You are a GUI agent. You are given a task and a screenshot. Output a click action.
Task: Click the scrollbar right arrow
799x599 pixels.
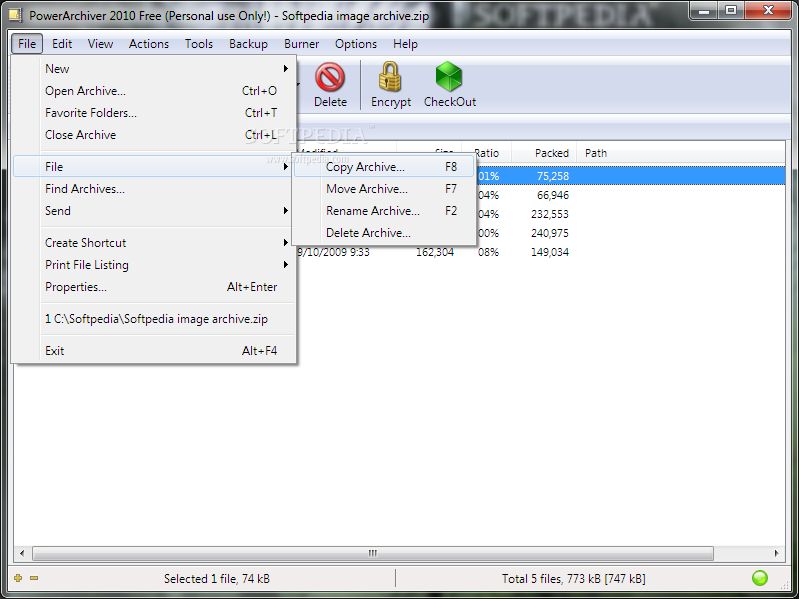click(x=776, y=553)
